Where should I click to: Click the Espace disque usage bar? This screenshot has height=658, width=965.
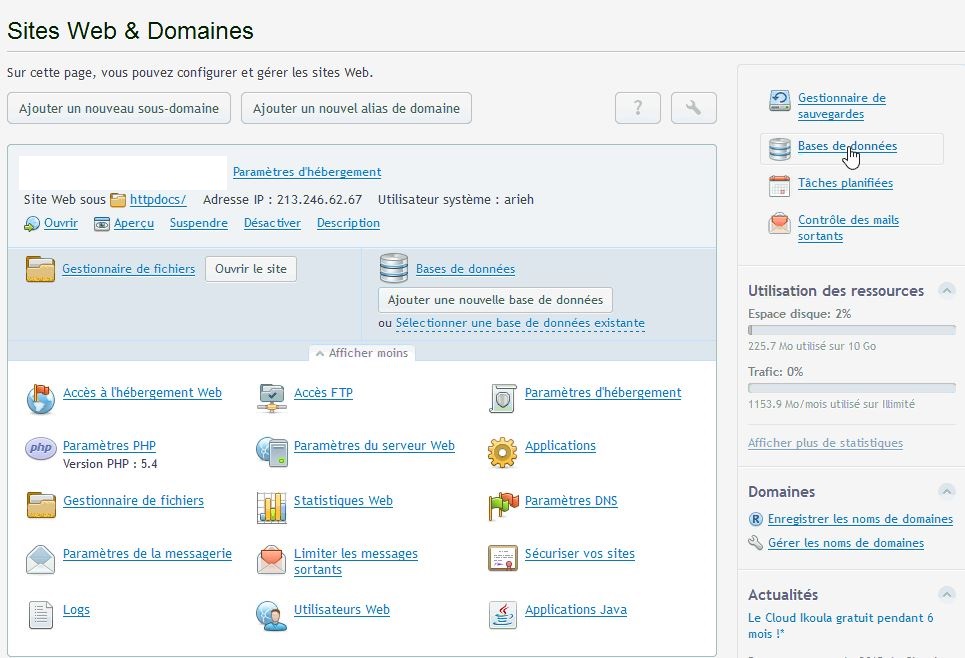pyautogui.click(x=851, y=330)
